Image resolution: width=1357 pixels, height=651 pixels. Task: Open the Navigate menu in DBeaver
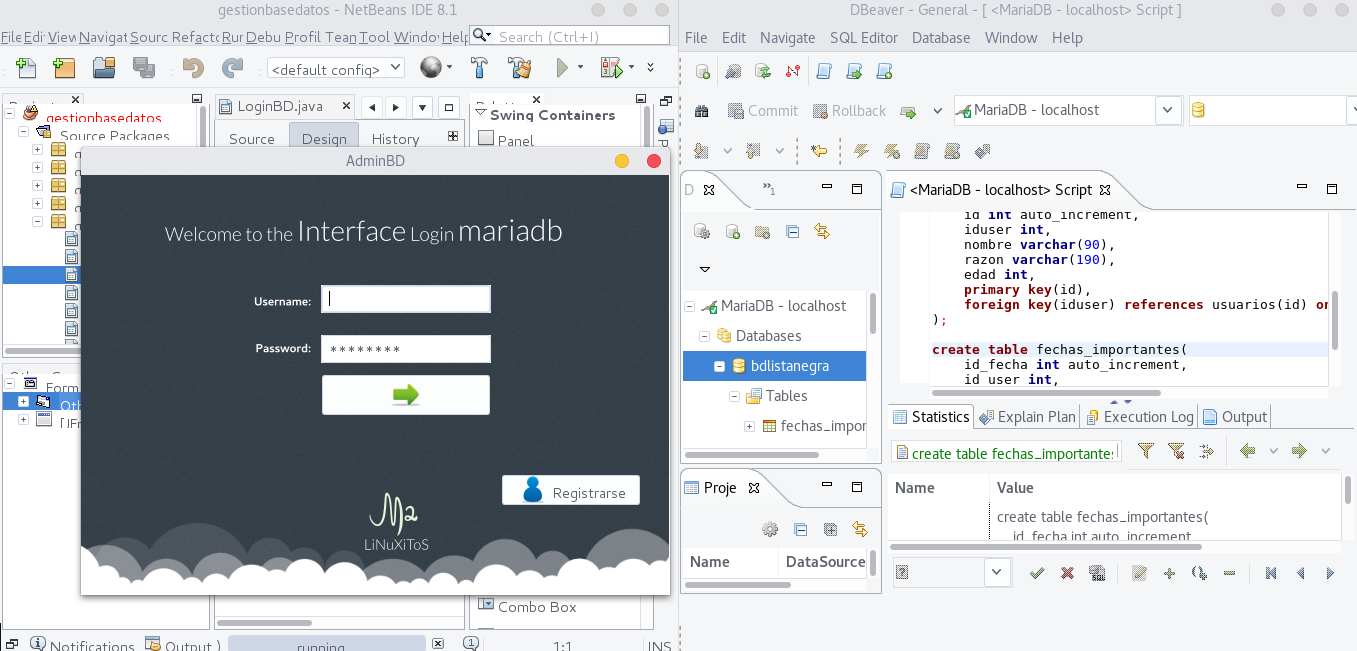click(788, 37)
